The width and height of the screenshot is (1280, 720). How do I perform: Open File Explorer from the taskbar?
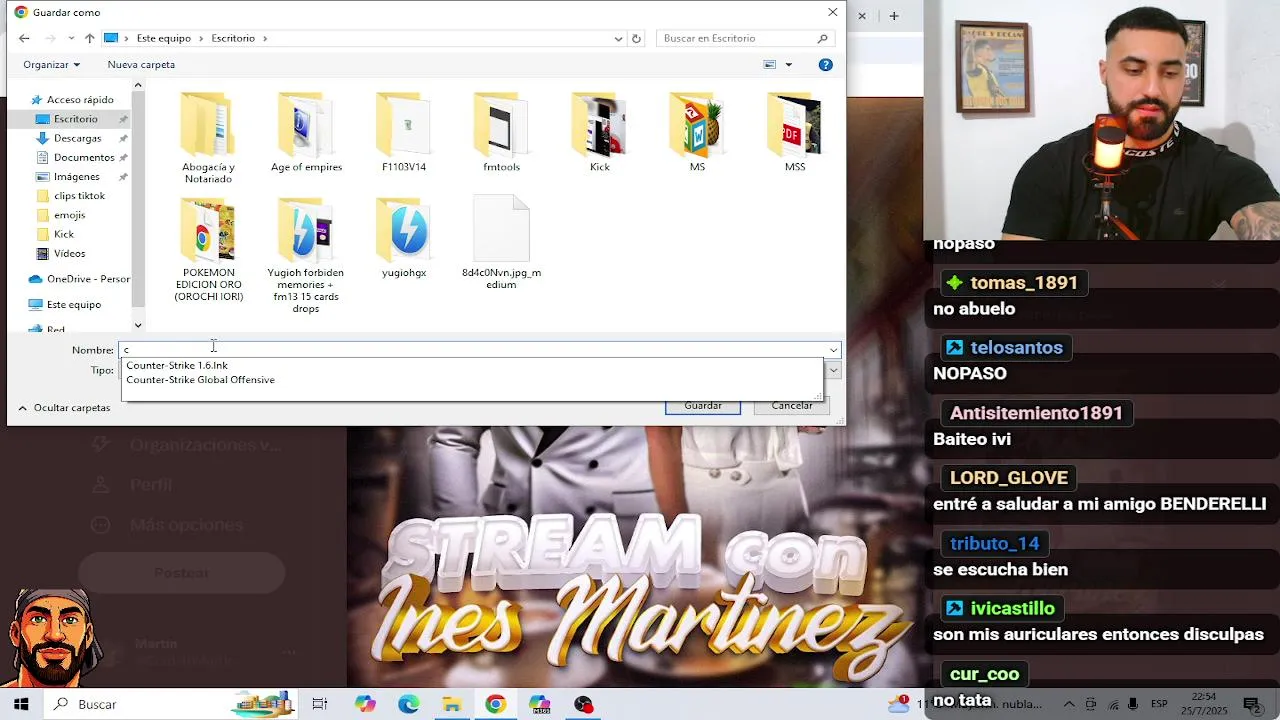click(x=452, y=704)
